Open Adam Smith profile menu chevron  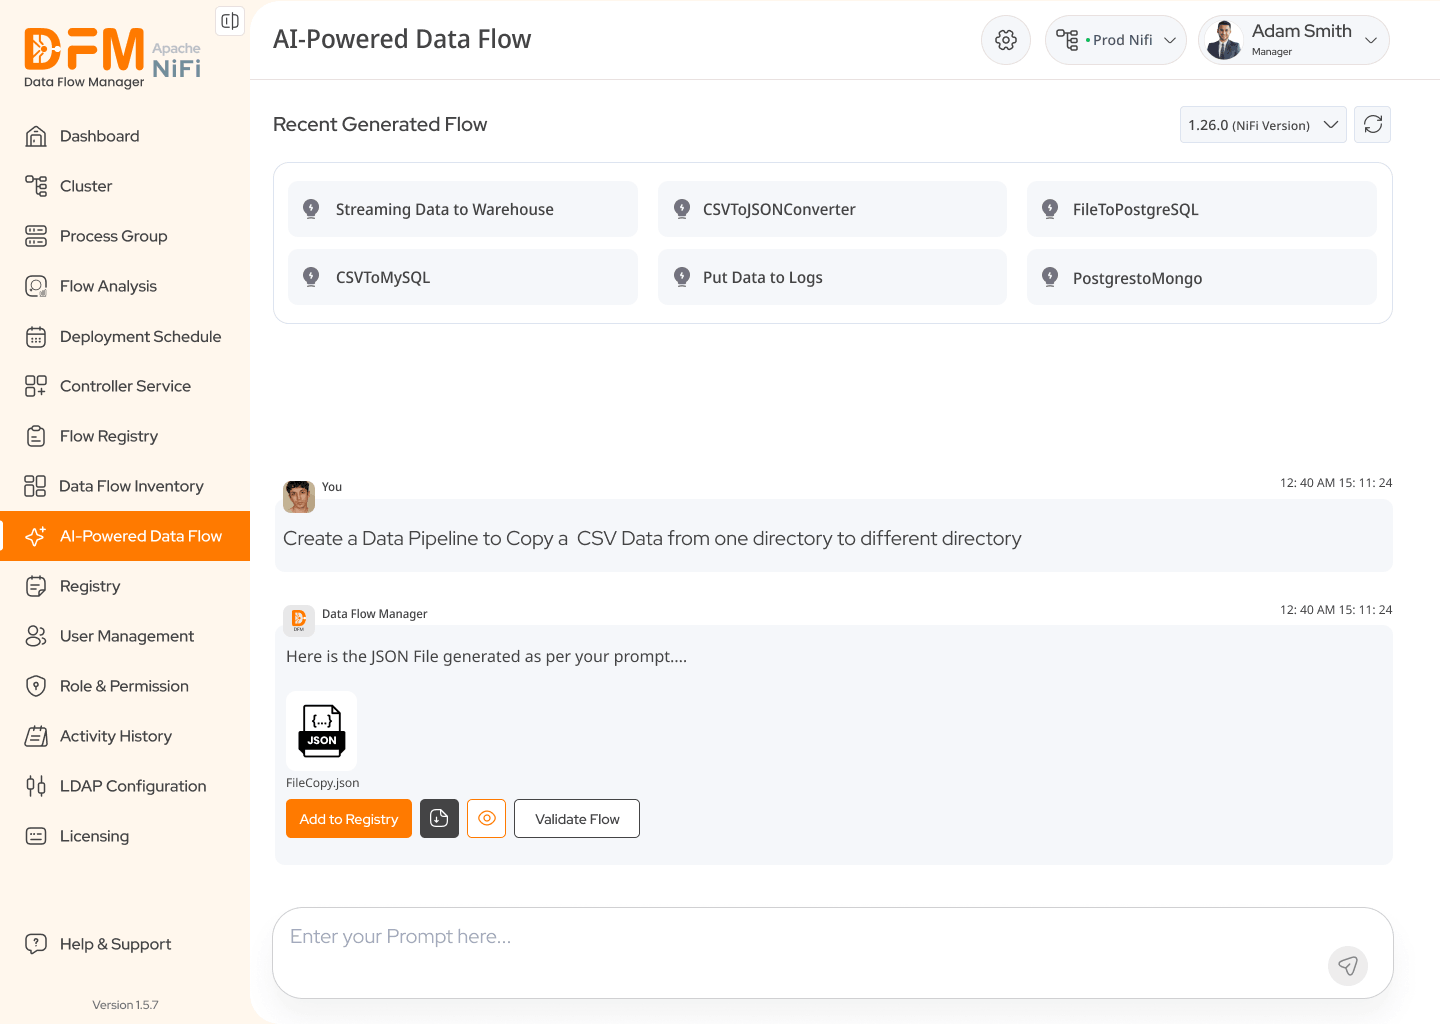(x=1371, y=40)
